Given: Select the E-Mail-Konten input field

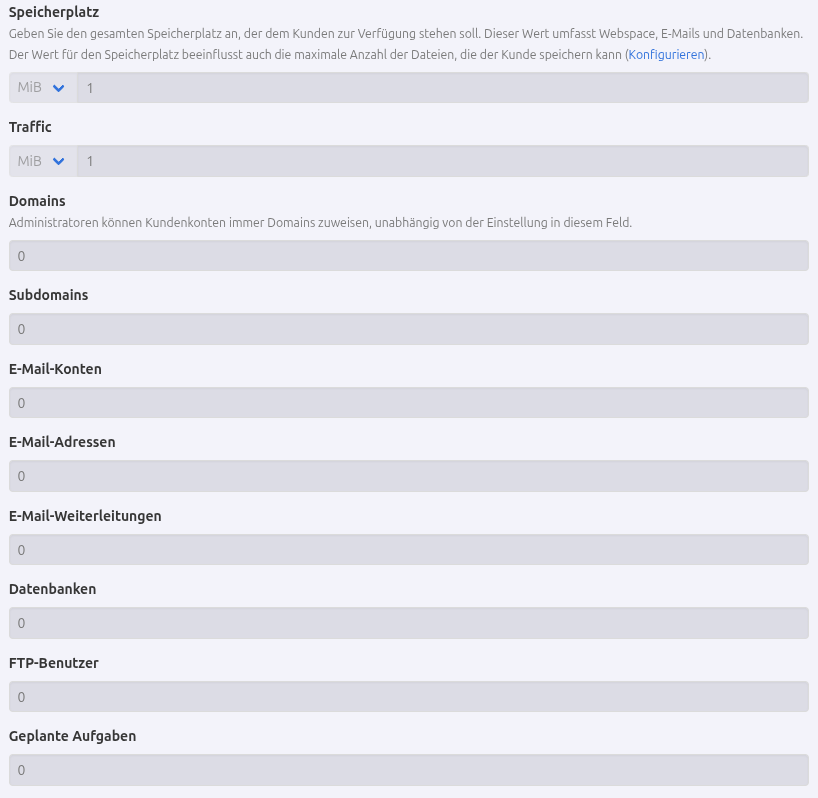Looking at the screenshot, I should click(x=409, y=403).
